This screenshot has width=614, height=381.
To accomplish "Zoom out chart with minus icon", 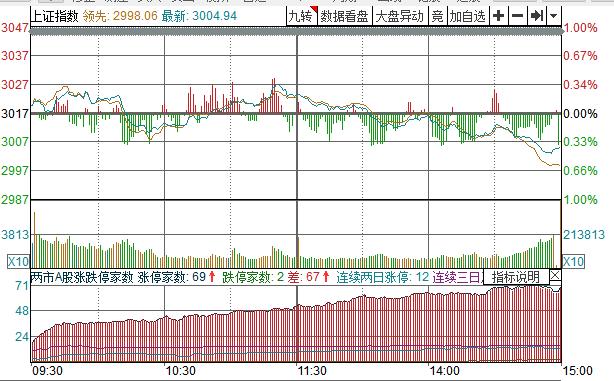I will click(517, 16).
